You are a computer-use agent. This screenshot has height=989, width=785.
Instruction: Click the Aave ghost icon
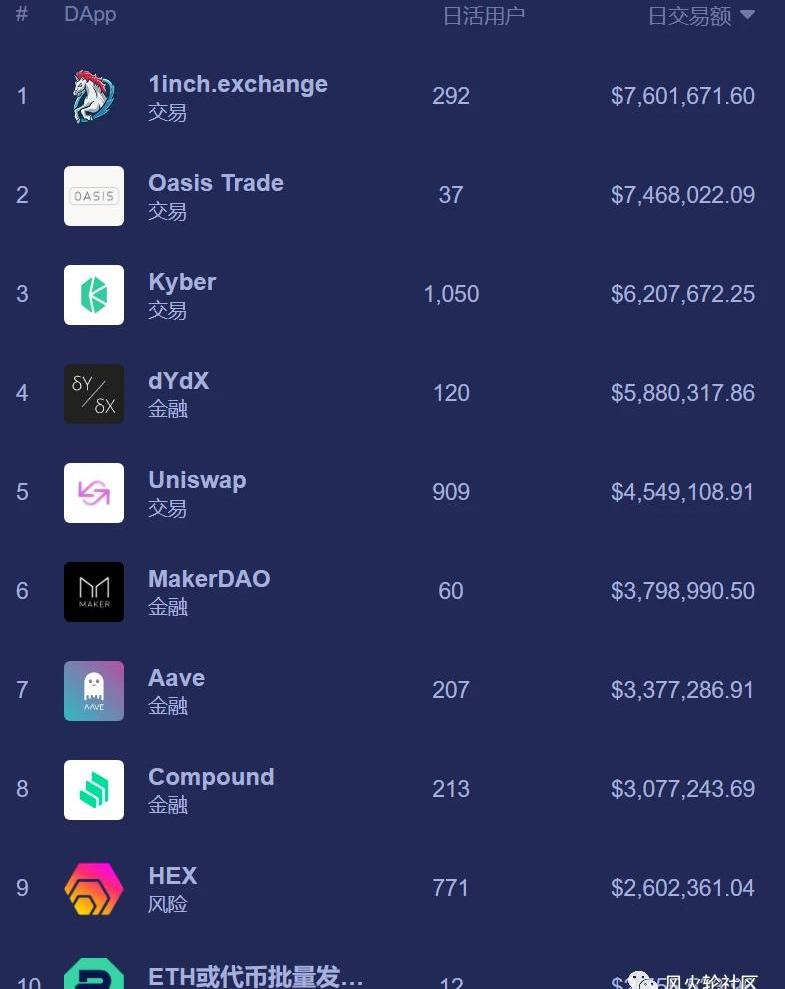[x=94, y=691]
